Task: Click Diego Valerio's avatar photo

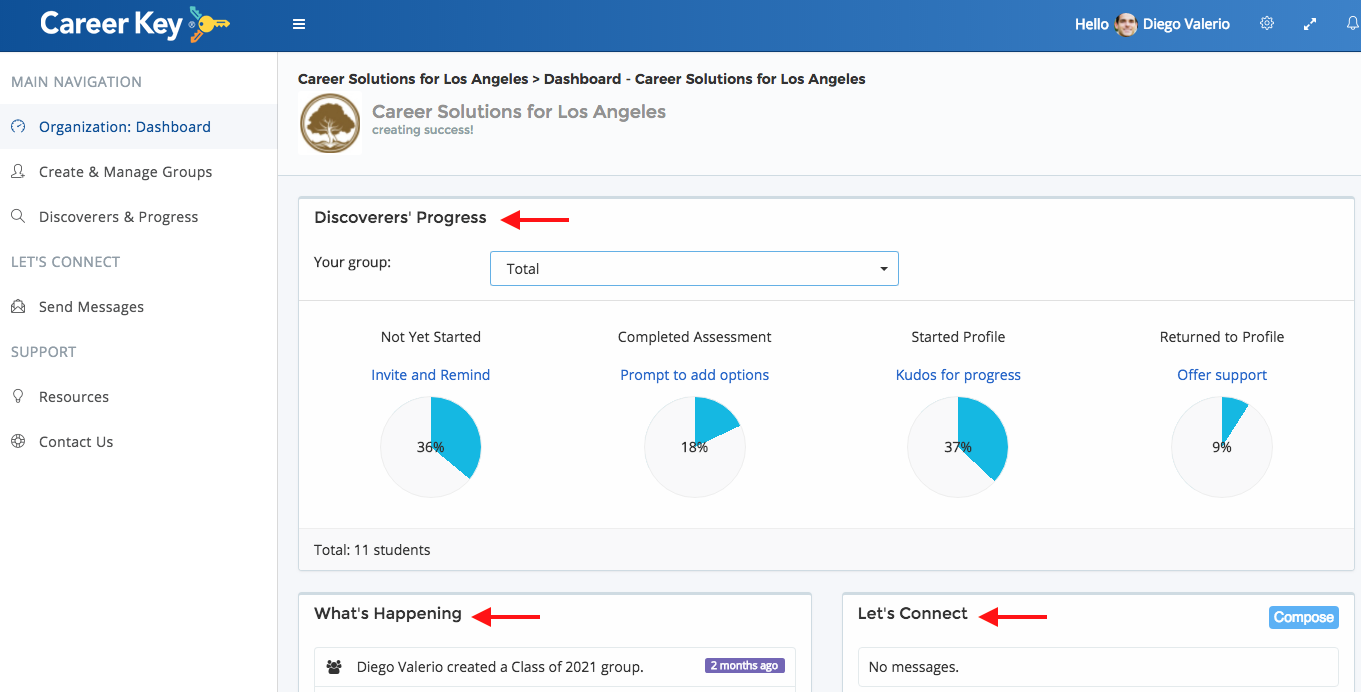Action: point(1126,24)
